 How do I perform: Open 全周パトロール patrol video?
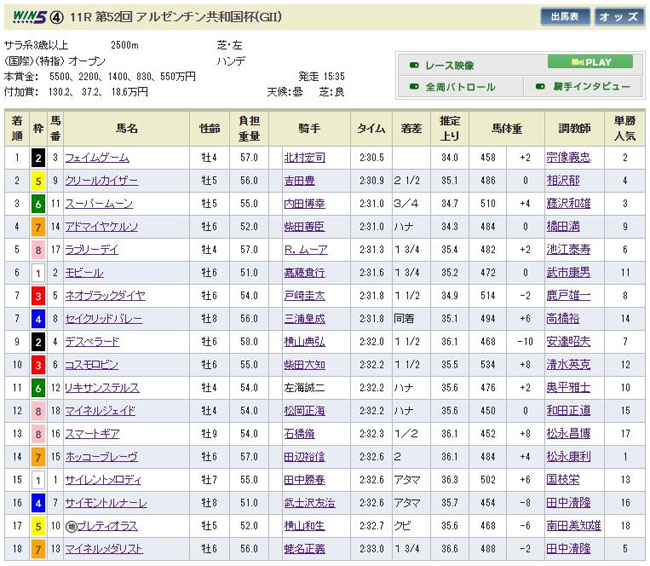click(459, 87)
